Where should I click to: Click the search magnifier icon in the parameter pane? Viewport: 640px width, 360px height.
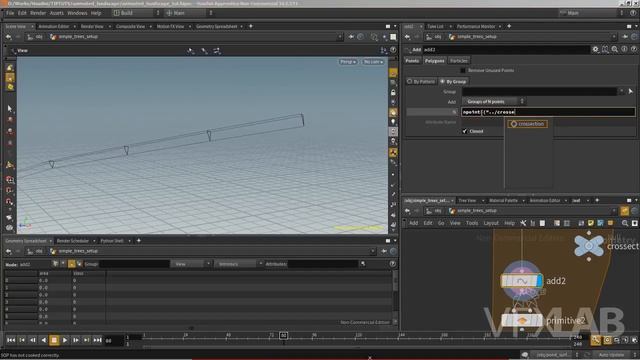coord(615,49)
